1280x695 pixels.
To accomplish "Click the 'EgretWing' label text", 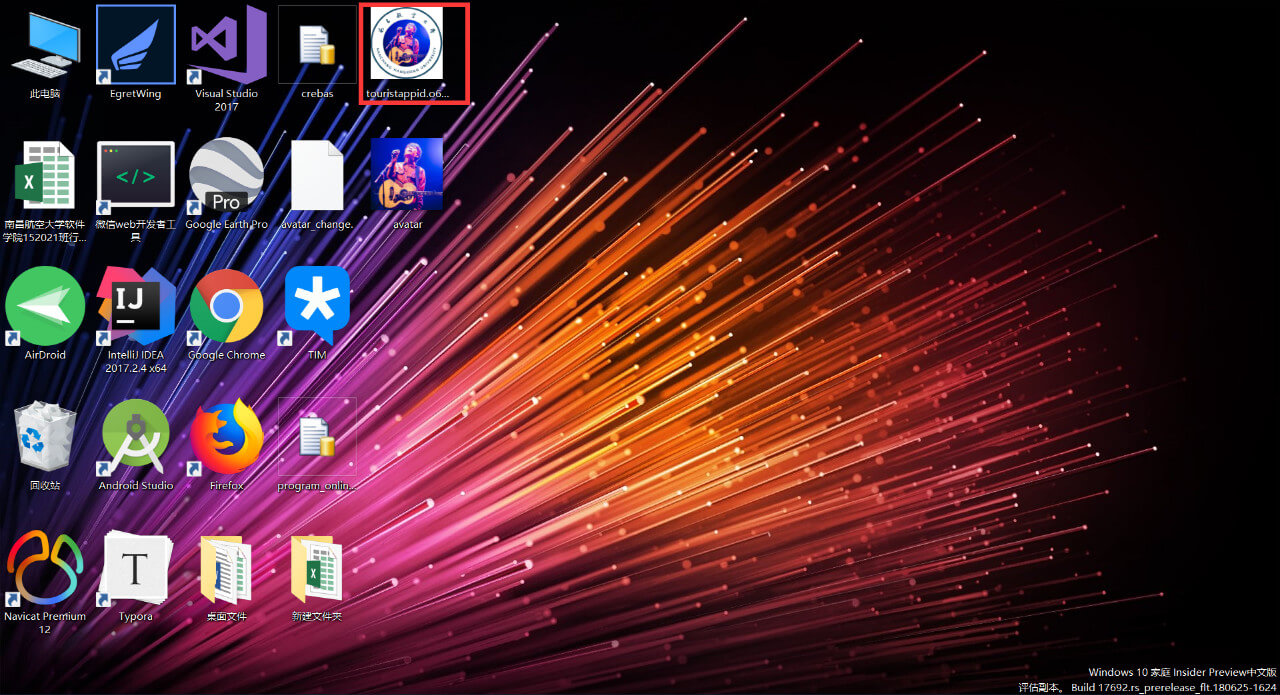I will [x=135, y=94].
